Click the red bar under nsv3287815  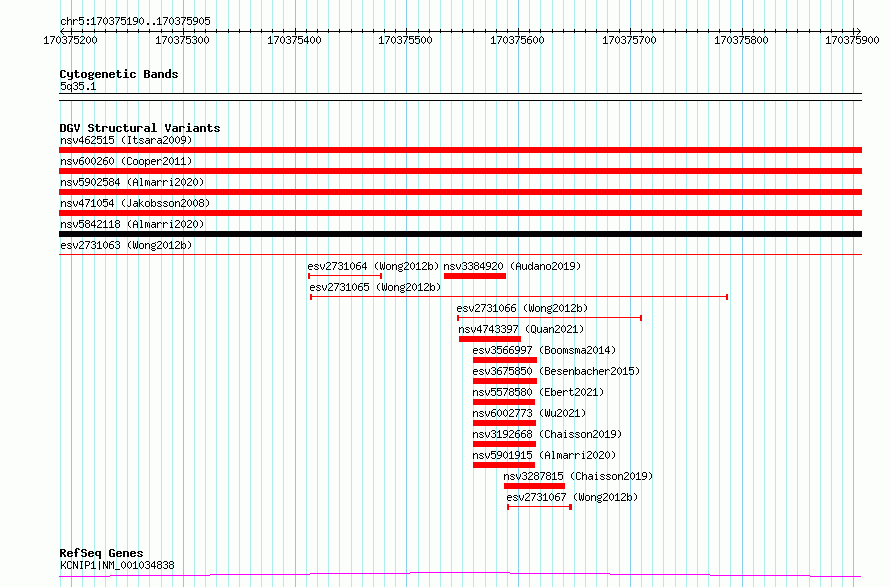coord(535,486)
